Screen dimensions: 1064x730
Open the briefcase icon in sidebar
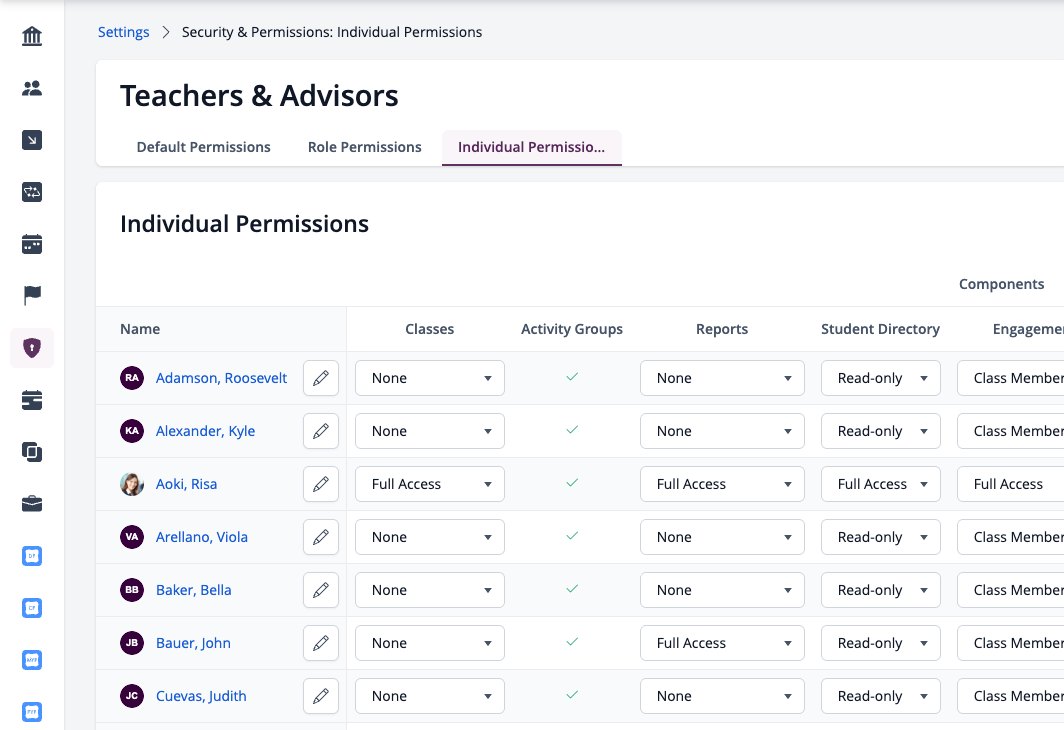point(32,504)
